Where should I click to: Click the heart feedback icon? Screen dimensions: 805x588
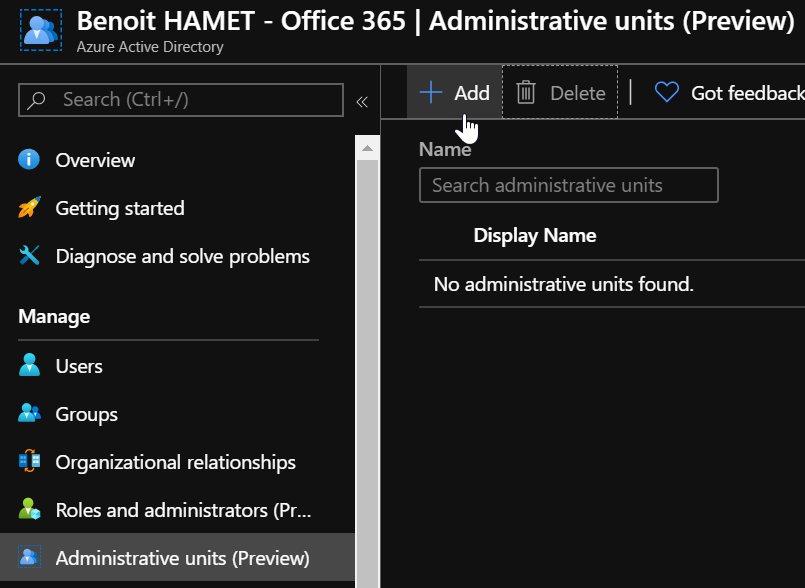coord(666,93)
